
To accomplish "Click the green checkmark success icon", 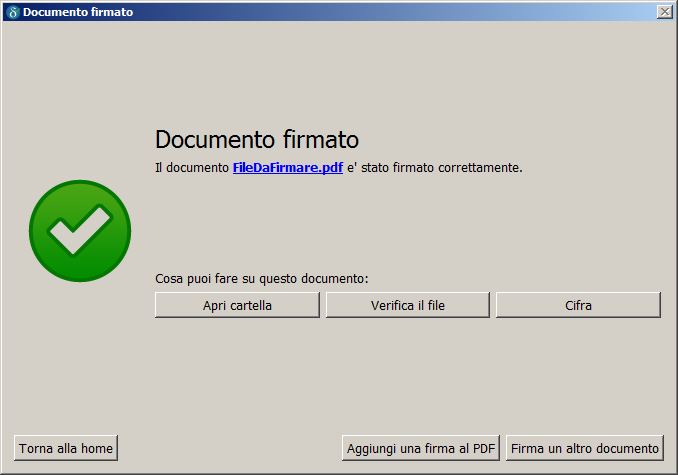I will click(80, 231).
